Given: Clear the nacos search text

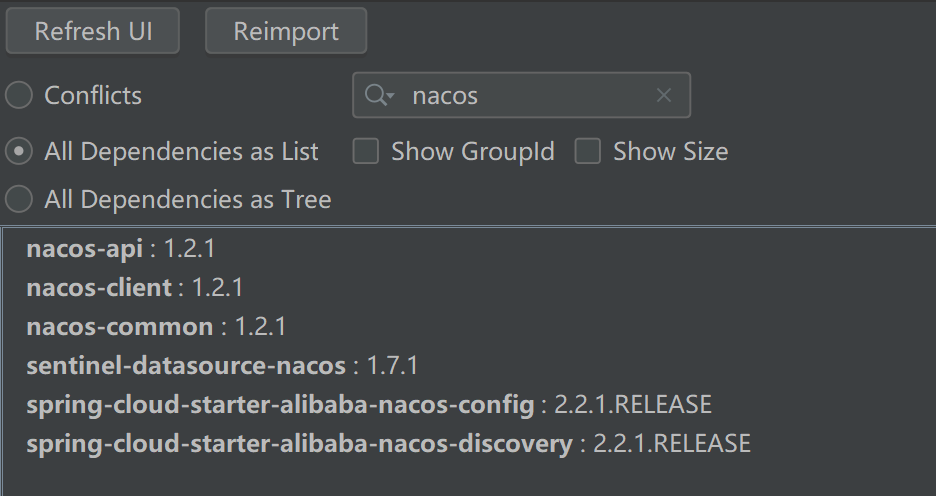Looking at the screenshot, I should (664, 96).
